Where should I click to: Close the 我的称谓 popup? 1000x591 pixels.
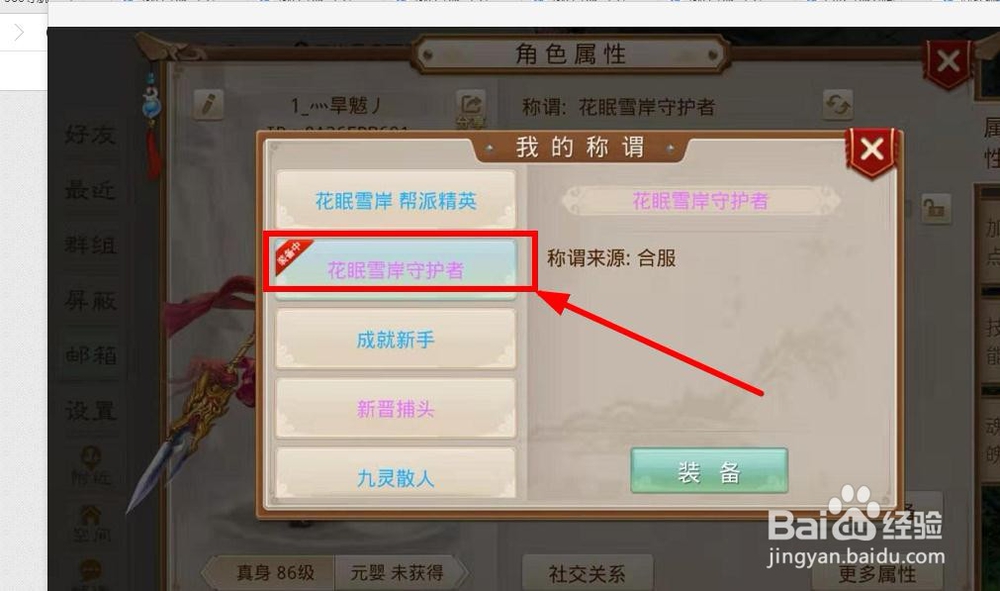(x=871, y=150)
